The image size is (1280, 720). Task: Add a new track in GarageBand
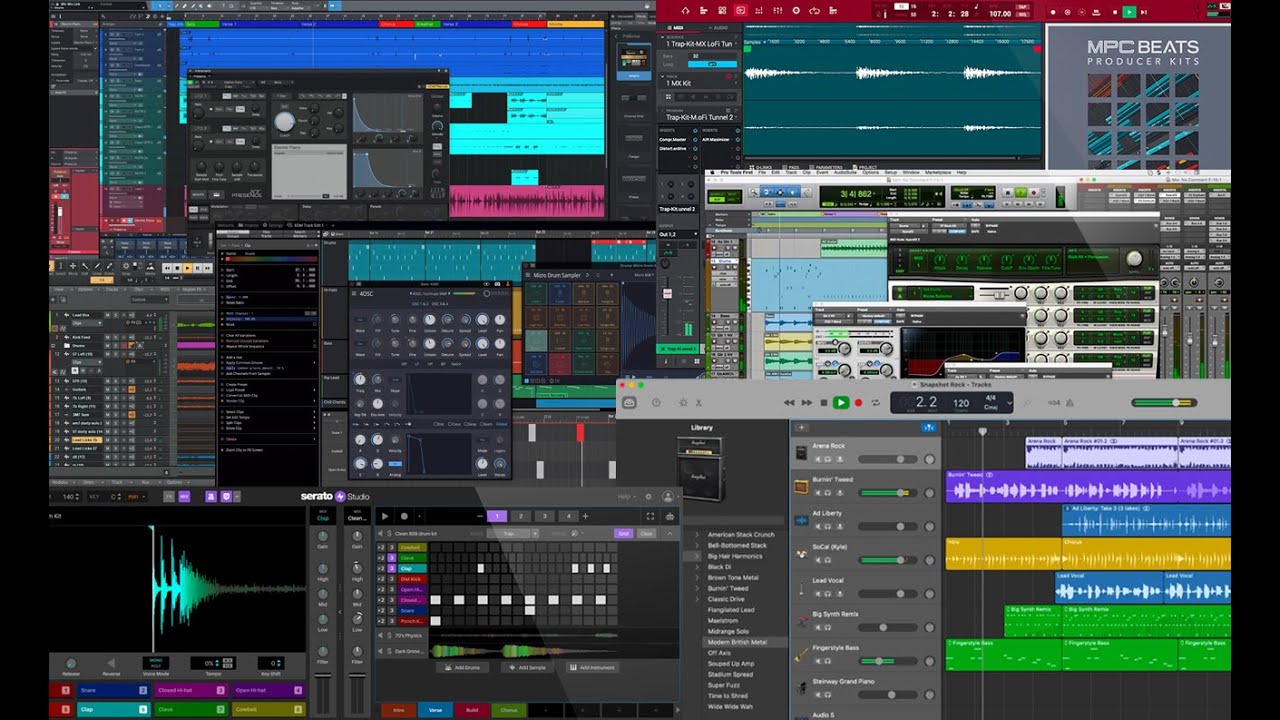tap(800, 427)
